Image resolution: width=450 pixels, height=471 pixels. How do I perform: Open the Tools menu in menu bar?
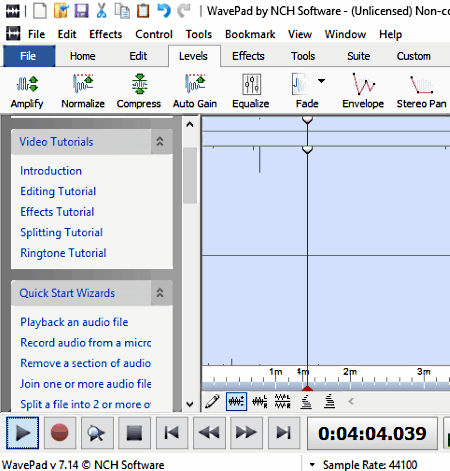(199, 34)
